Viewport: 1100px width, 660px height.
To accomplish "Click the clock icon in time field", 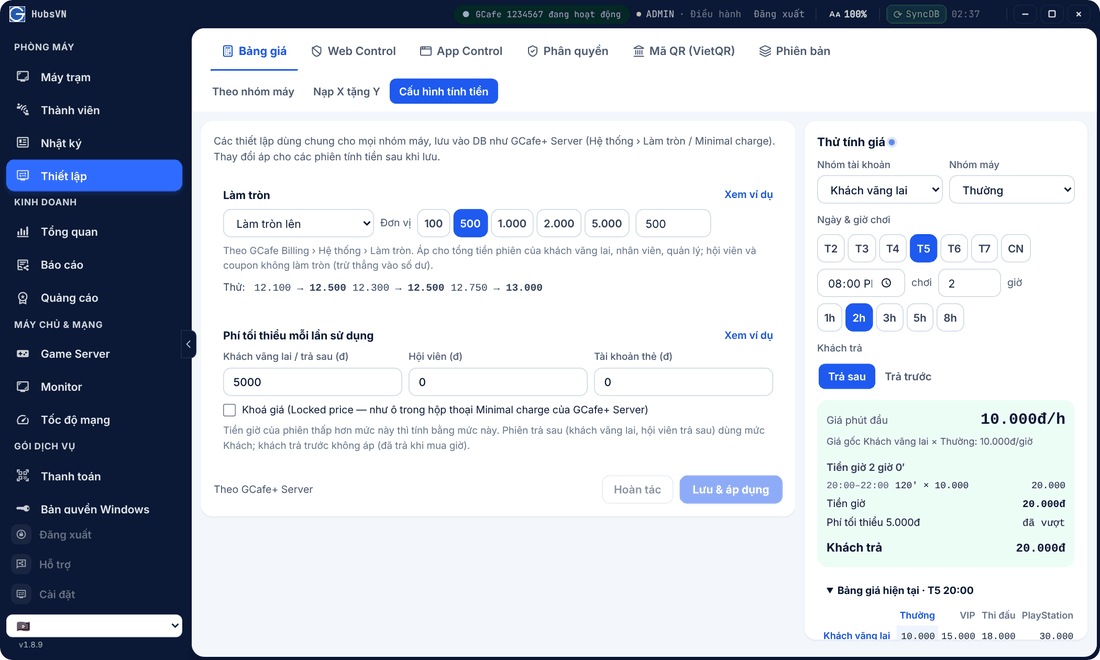I will click(x=886, y=283).
